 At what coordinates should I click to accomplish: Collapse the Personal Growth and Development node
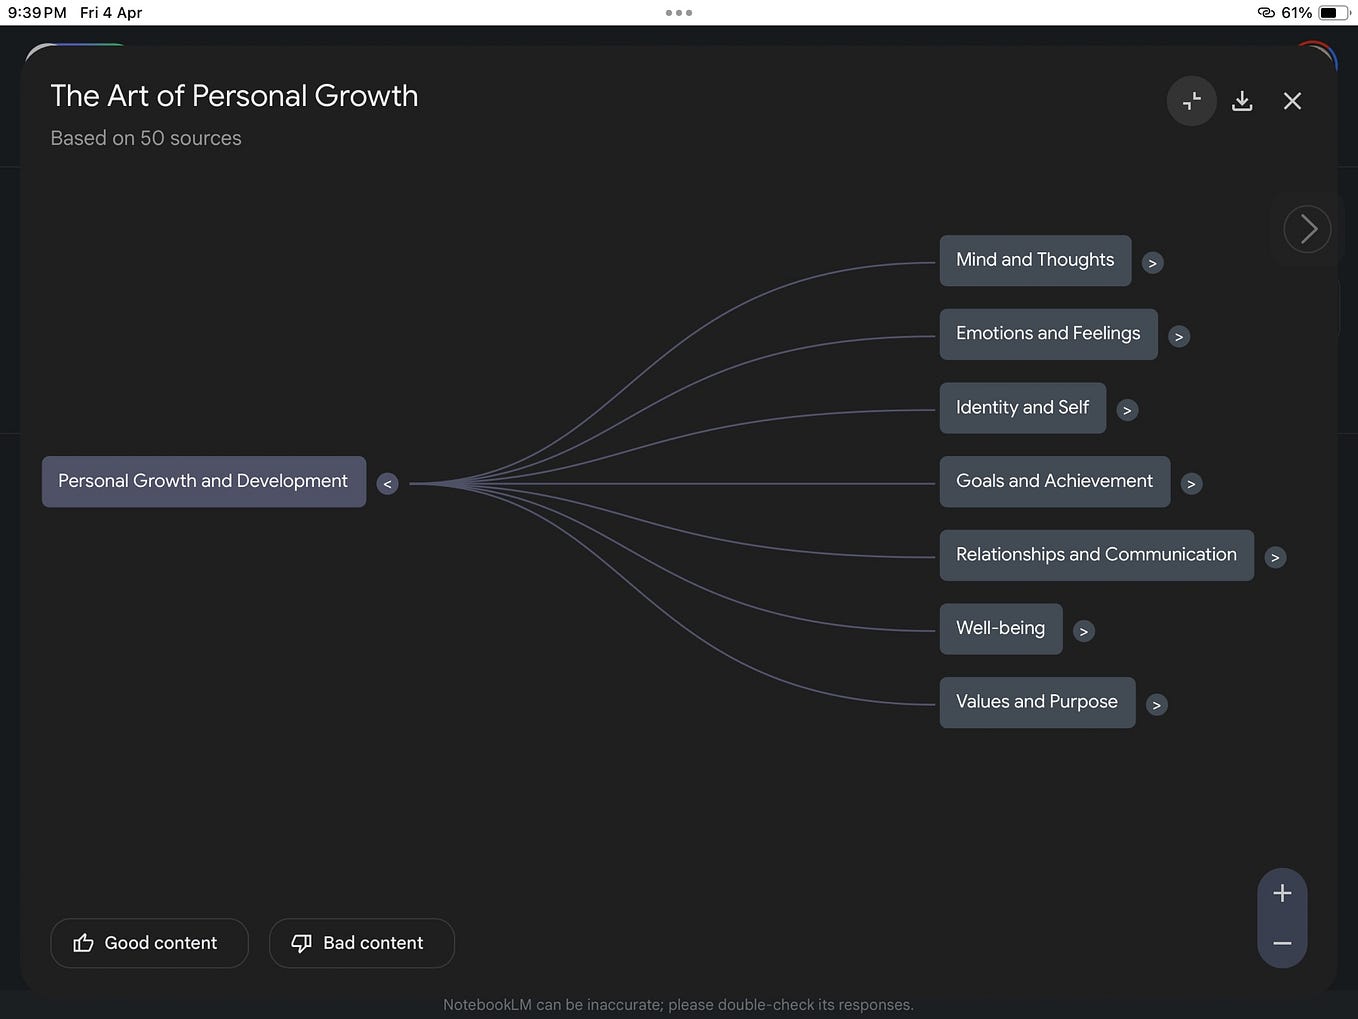coord(387,483)
